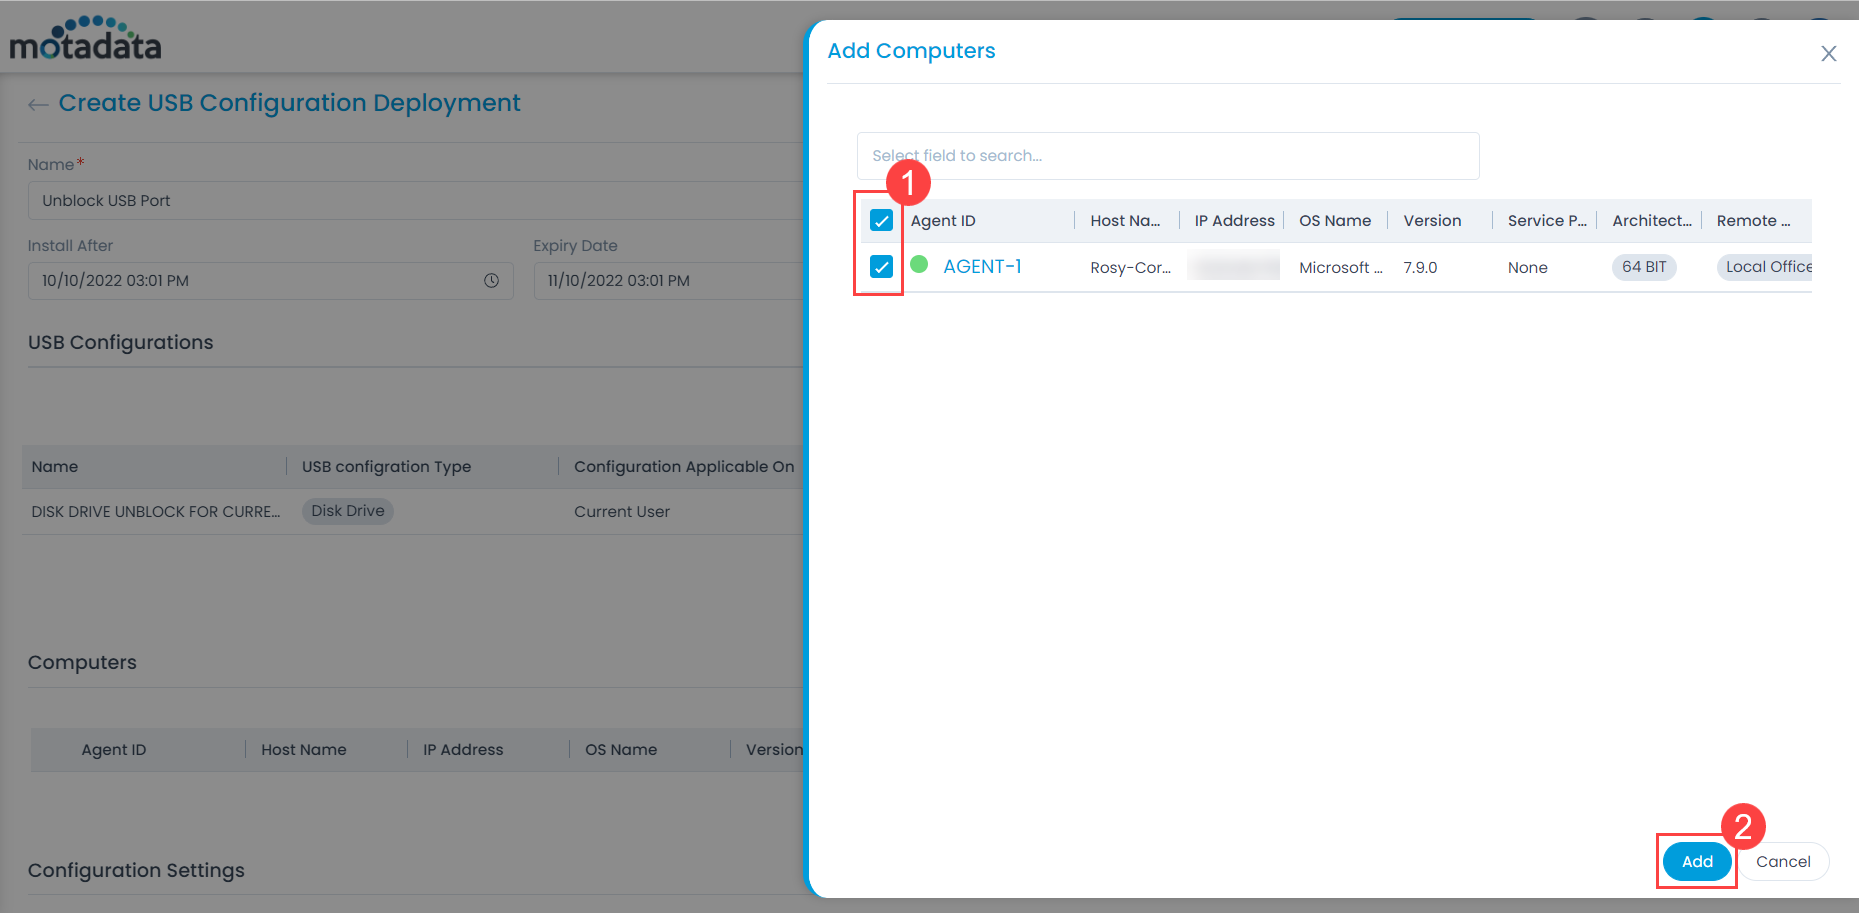Click the 'Select field to search' box
This screenshot has height=913, width=1860.
(x=1167, y=156)
